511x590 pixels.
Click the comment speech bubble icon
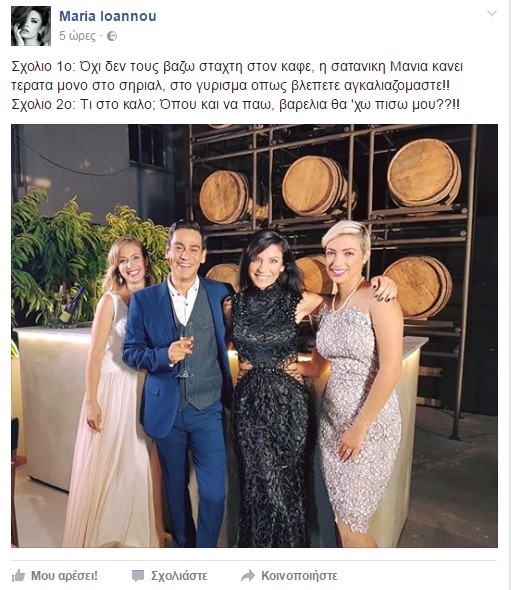(138, 576)
